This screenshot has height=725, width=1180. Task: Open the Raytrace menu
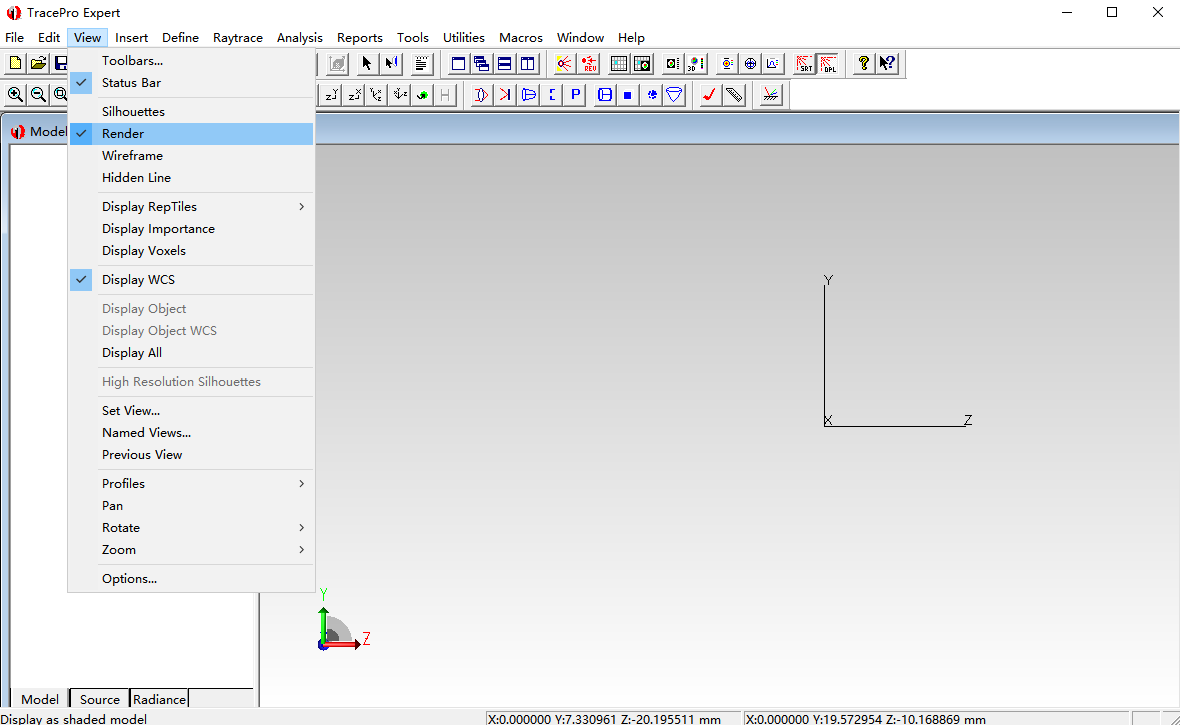[238, 38]
